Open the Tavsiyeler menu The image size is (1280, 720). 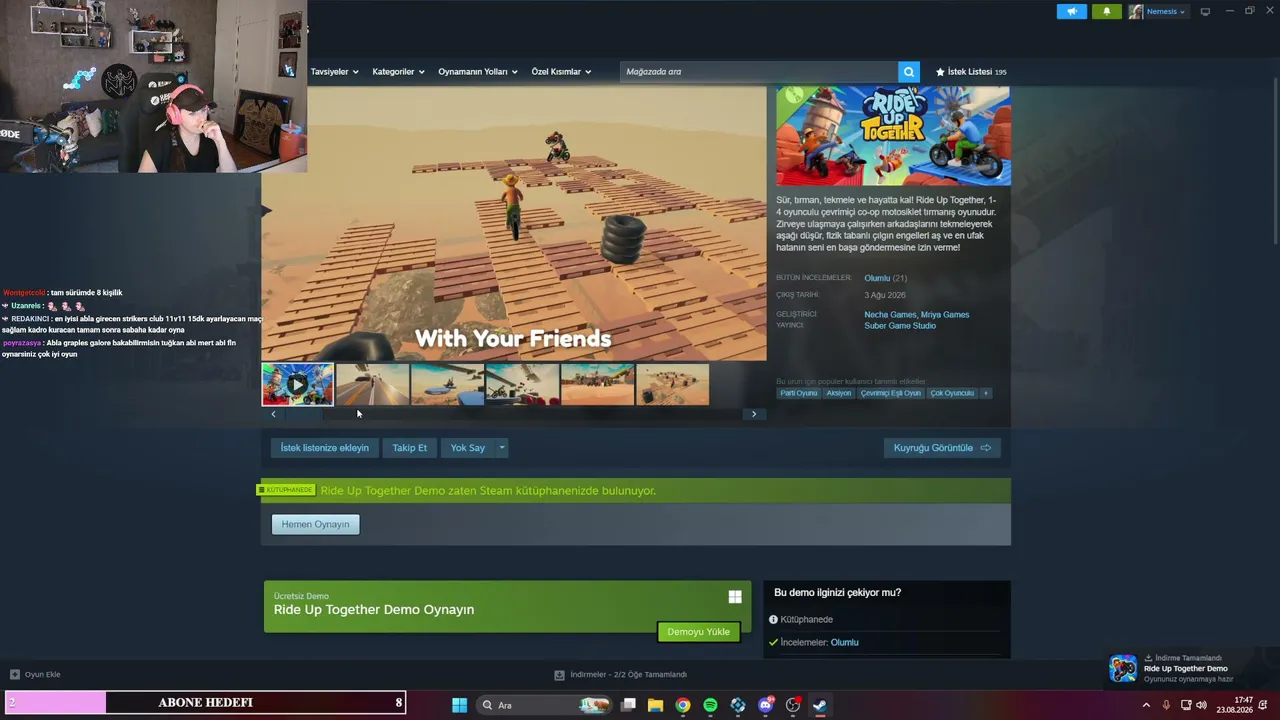pos(334,72)
